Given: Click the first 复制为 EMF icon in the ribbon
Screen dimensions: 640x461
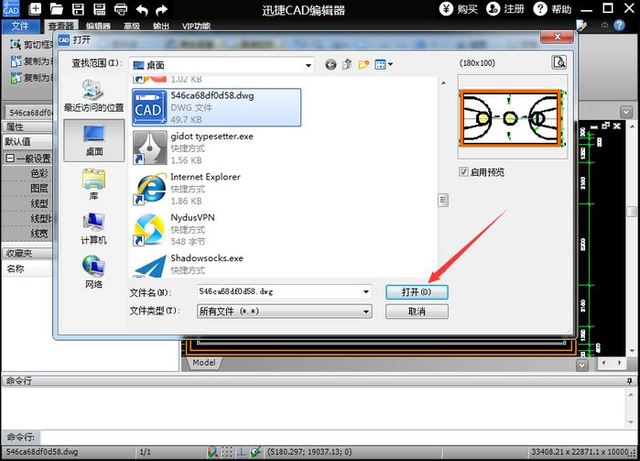Looking at the screenshot, I should pos(16,61).
